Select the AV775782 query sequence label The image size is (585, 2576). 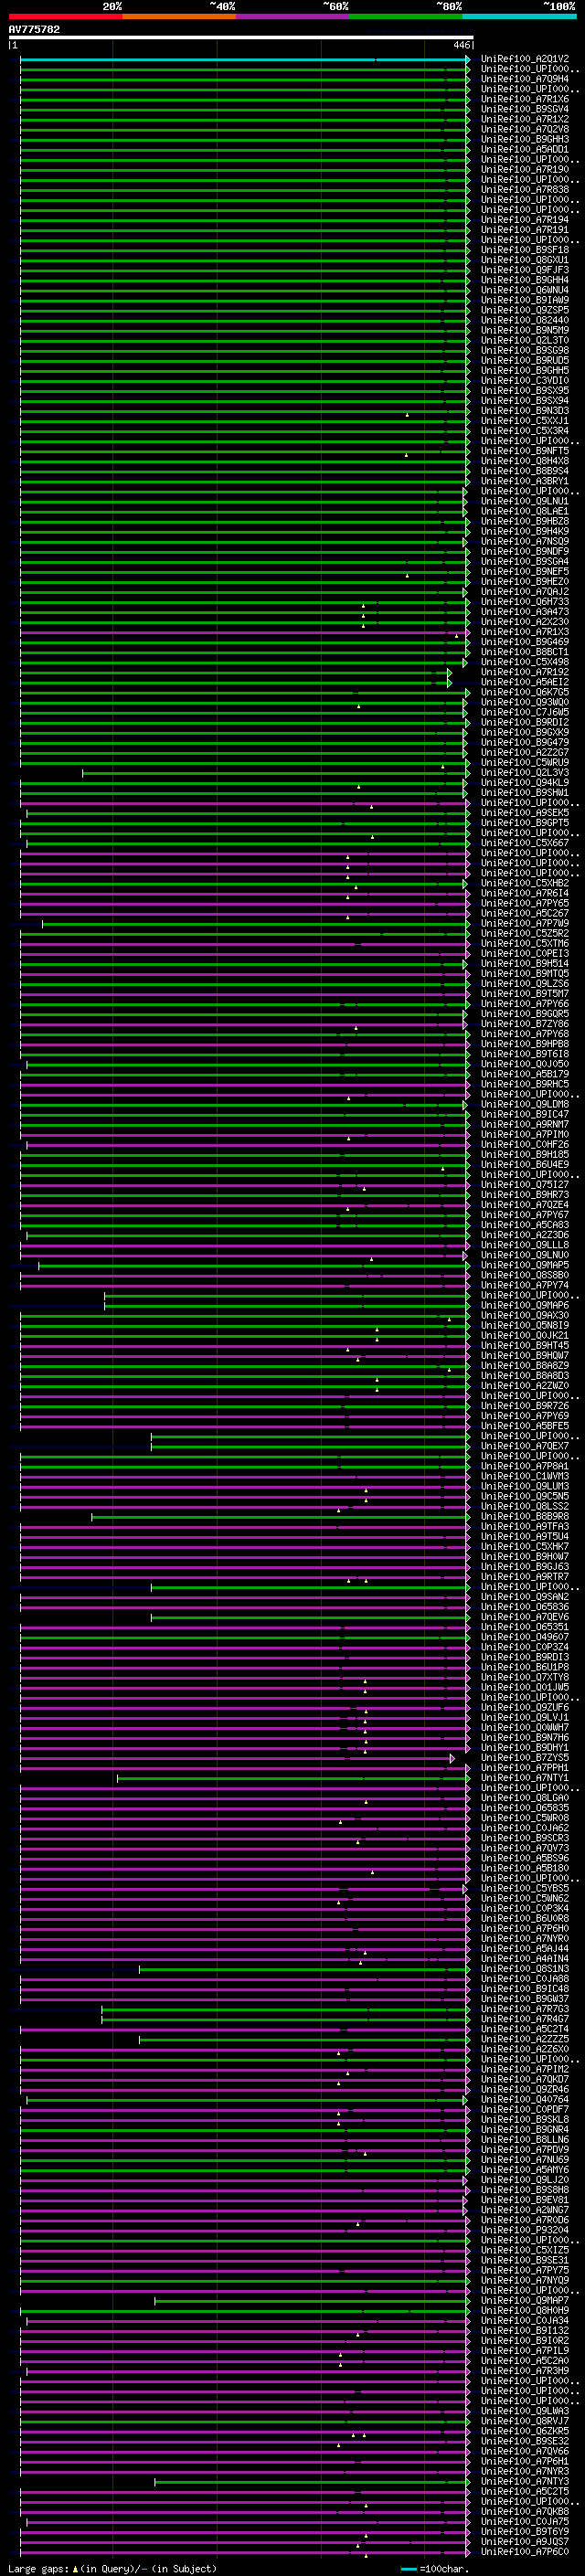pos(34,30)
